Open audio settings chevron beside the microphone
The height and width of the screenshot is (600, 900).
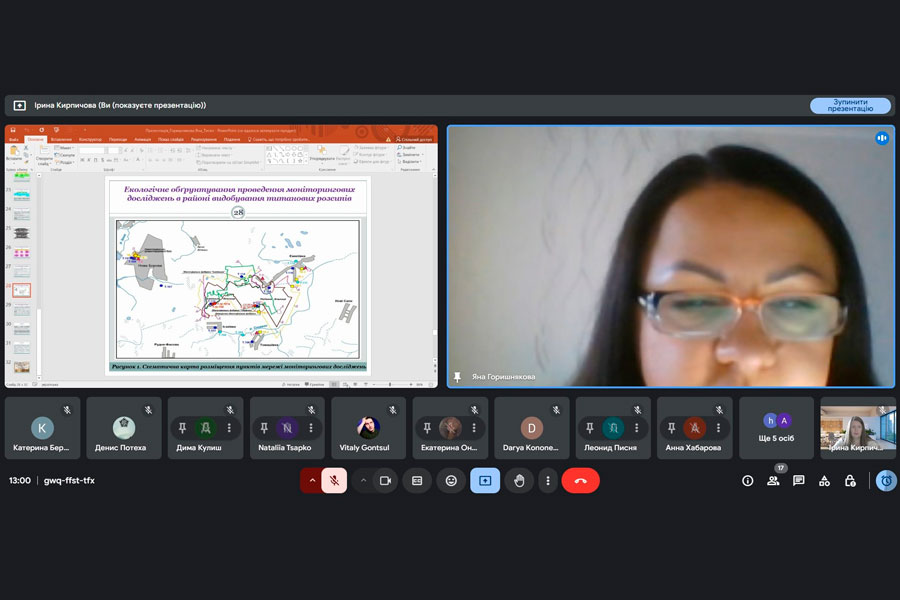point(311,481)
